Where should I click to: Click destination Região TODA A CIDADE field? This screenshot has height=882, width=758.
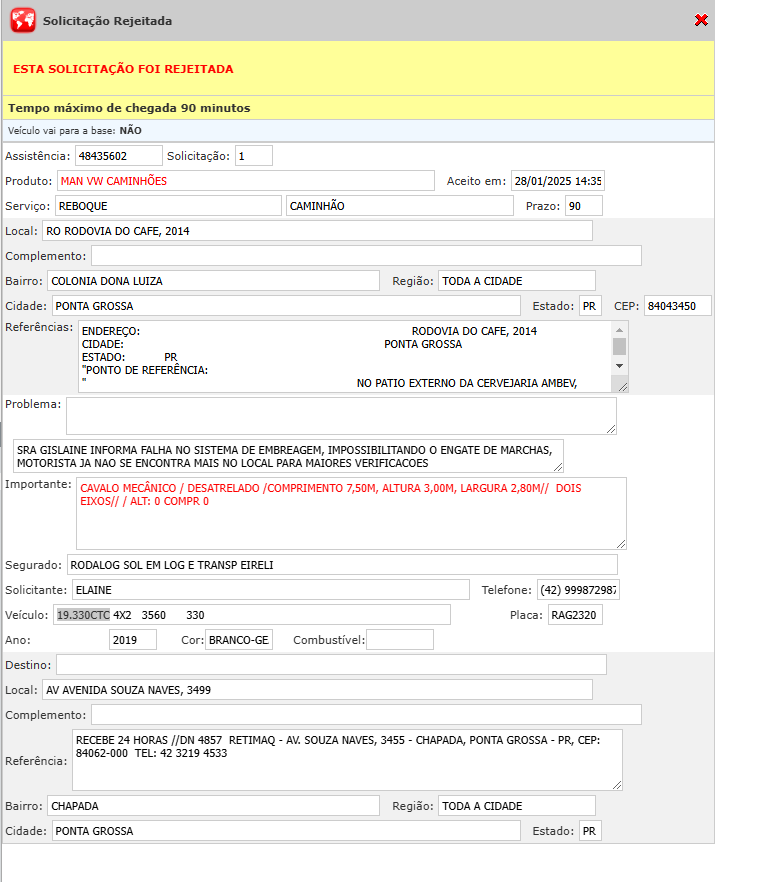point(517,806)
